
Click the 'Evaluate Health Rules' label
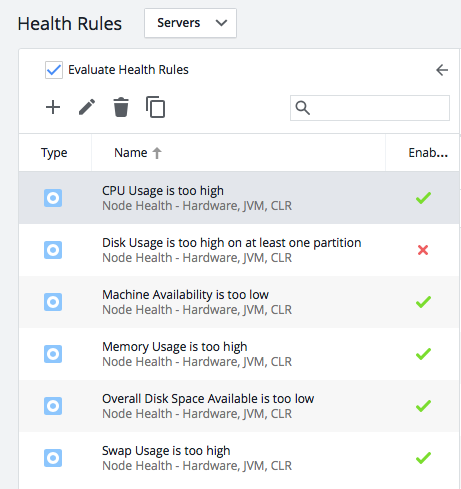pos(128,70)
